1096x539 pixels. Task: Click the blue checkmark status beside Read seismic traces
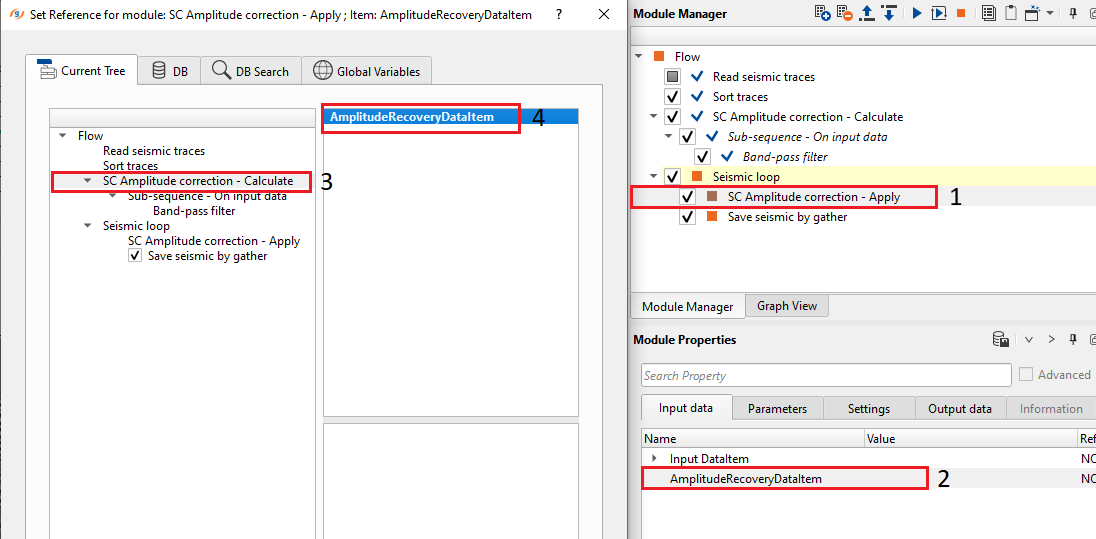[x=696, y=77]
